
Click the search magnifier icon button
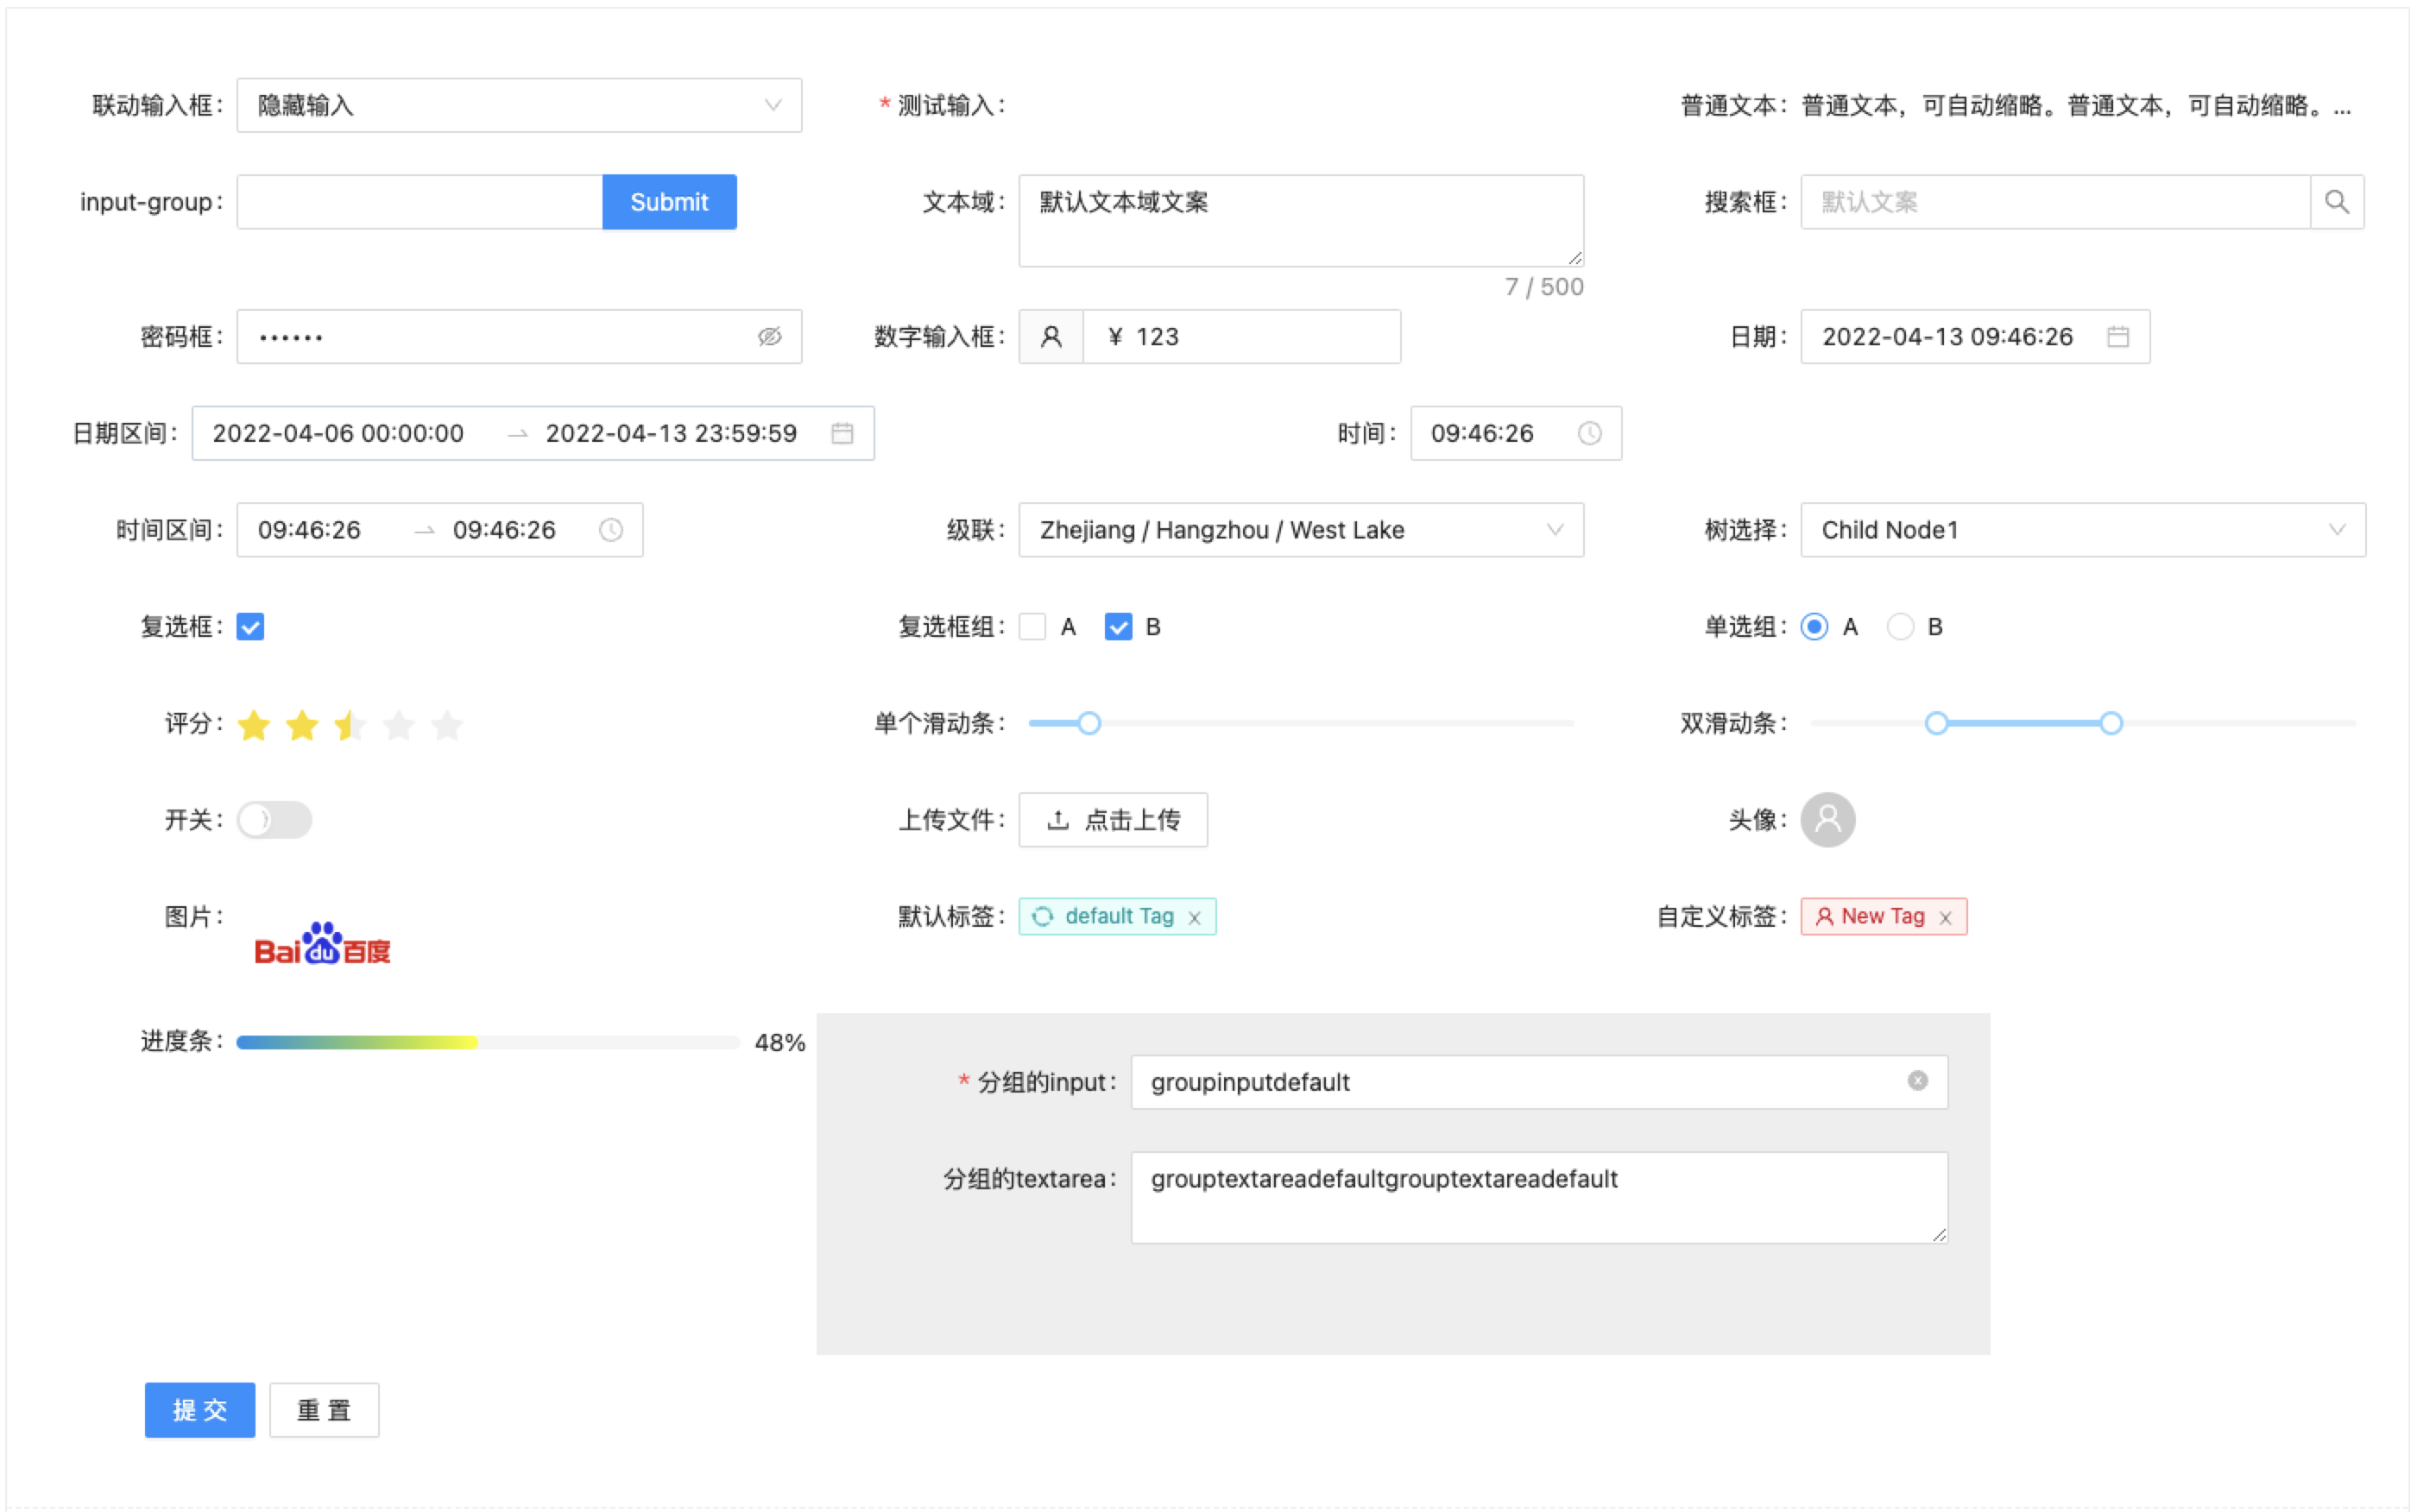coord(2336,202)
